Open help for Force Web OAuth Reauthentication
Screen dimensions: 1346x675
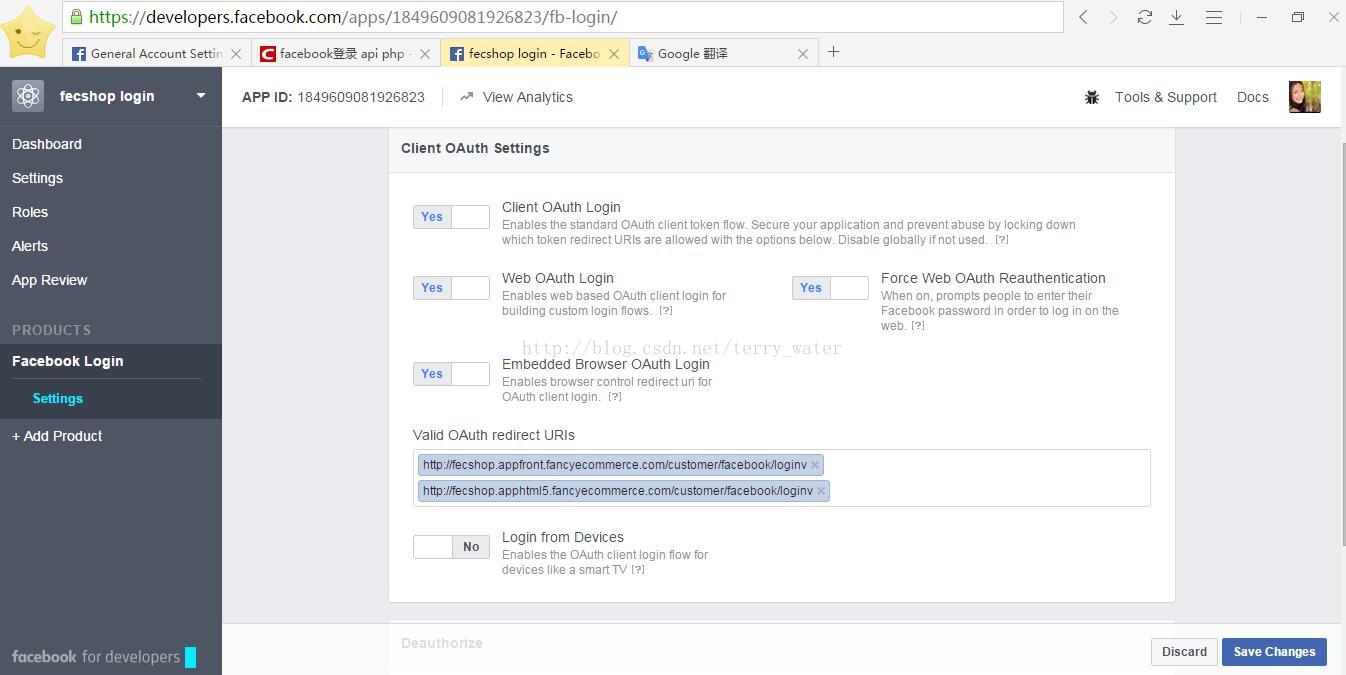(918, 326)
